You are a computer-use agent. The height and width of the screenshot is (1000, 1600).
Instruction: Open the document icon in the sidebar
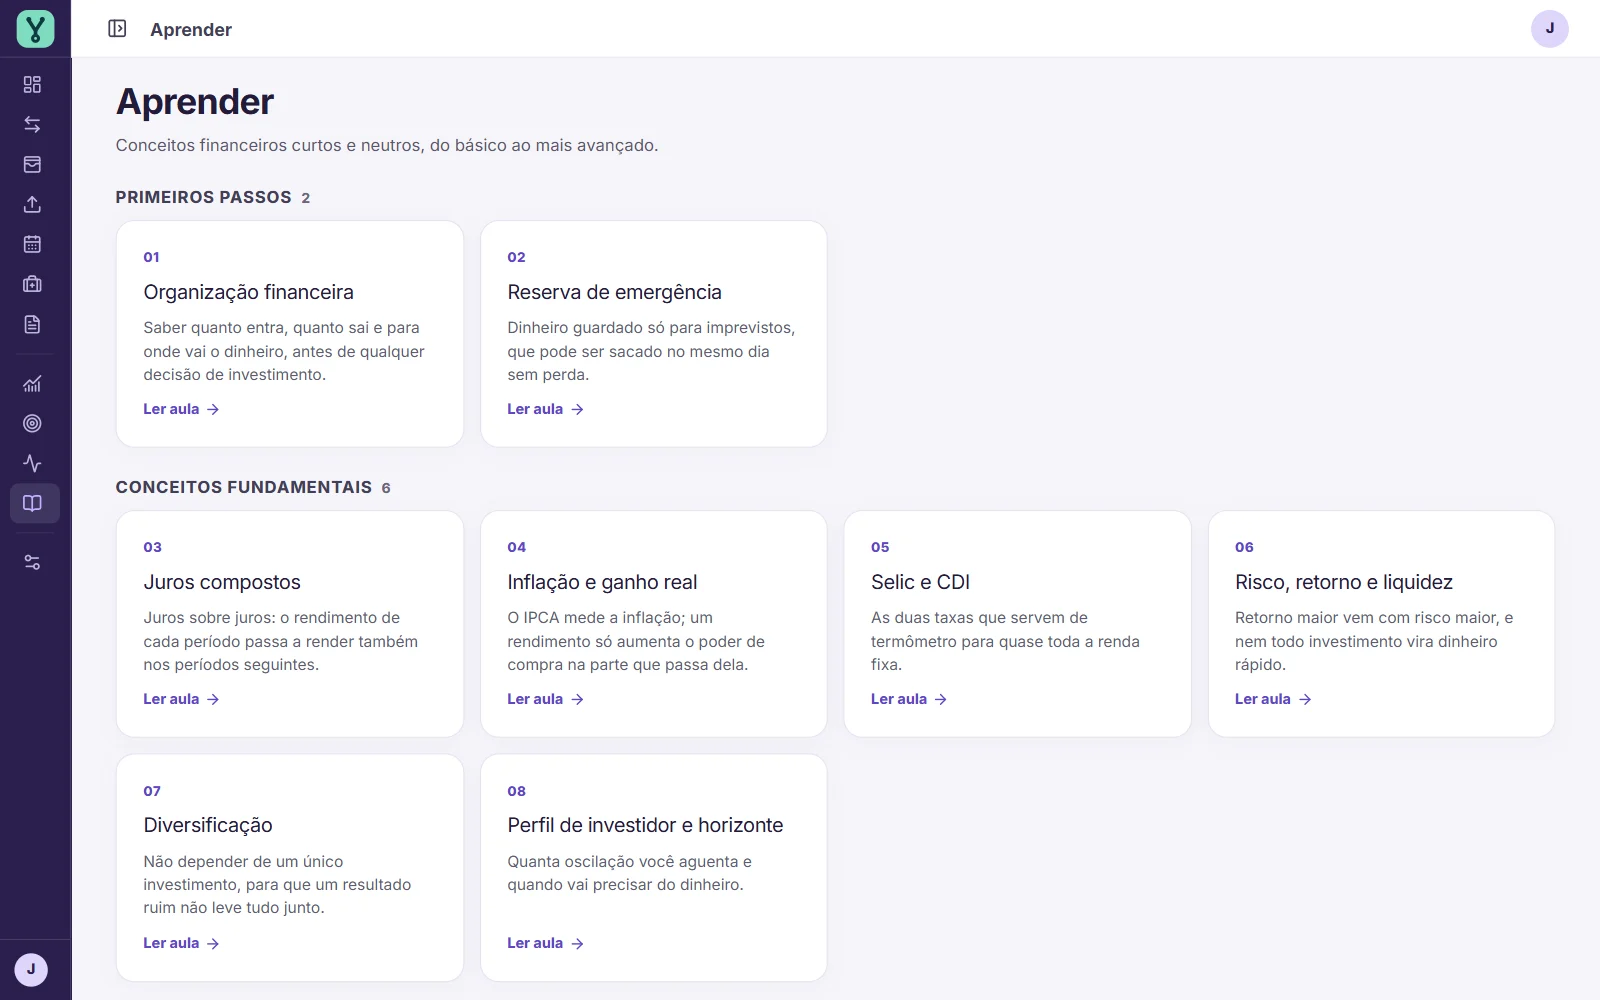pos(32,324)
